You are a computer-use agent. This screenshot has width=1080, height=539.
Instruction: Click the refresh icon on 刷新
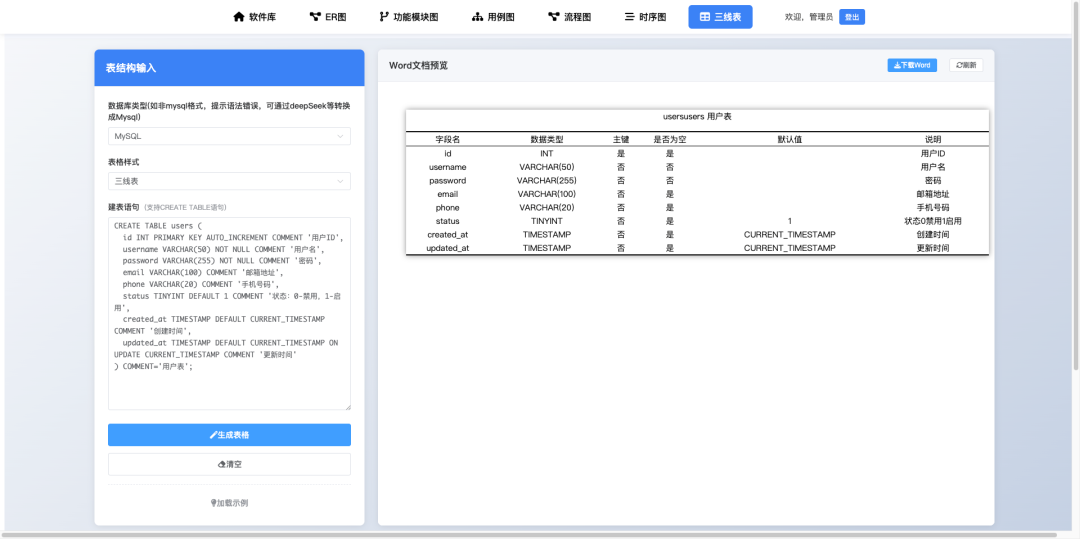[x=959, y=65]
